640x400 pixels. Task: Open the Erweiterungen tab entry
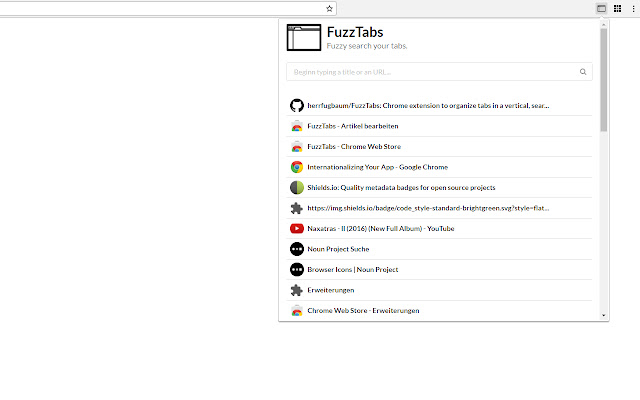tap(439, 290)
